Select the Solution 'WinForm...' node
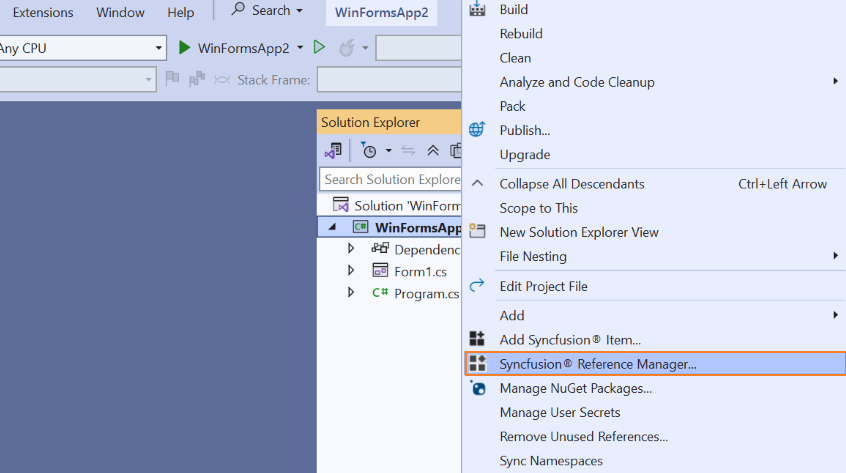This screenshot has width=846, height=473. pyautogui.click(x=407, y=205)
